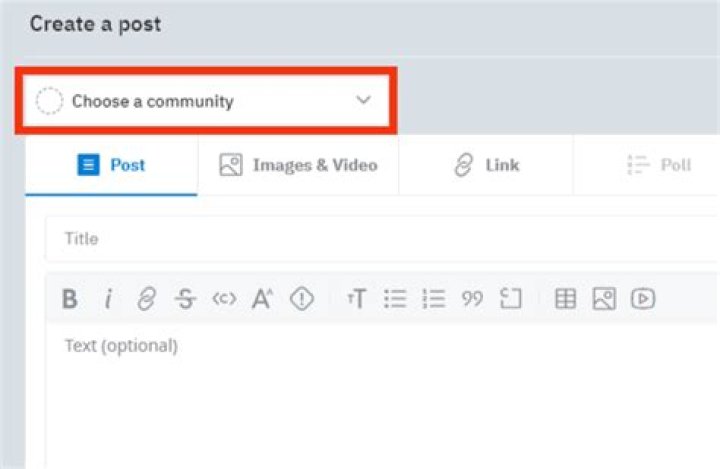Insert a hyperlink using the toolbar link icon
720x469 pixels.
(x=147, y=298)
